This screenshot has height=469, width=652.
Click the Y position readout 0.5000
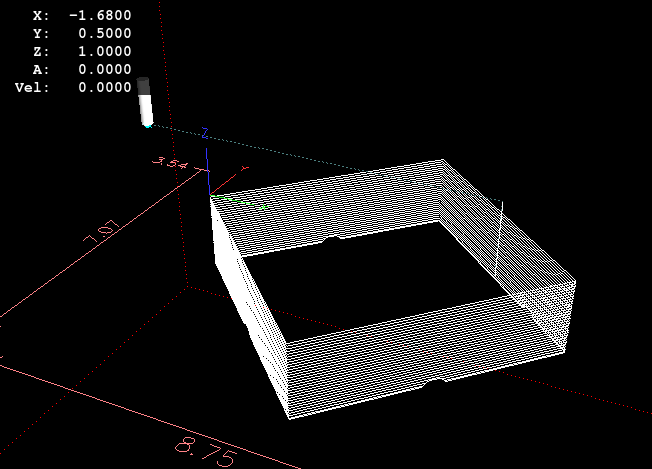coord(104,34)
